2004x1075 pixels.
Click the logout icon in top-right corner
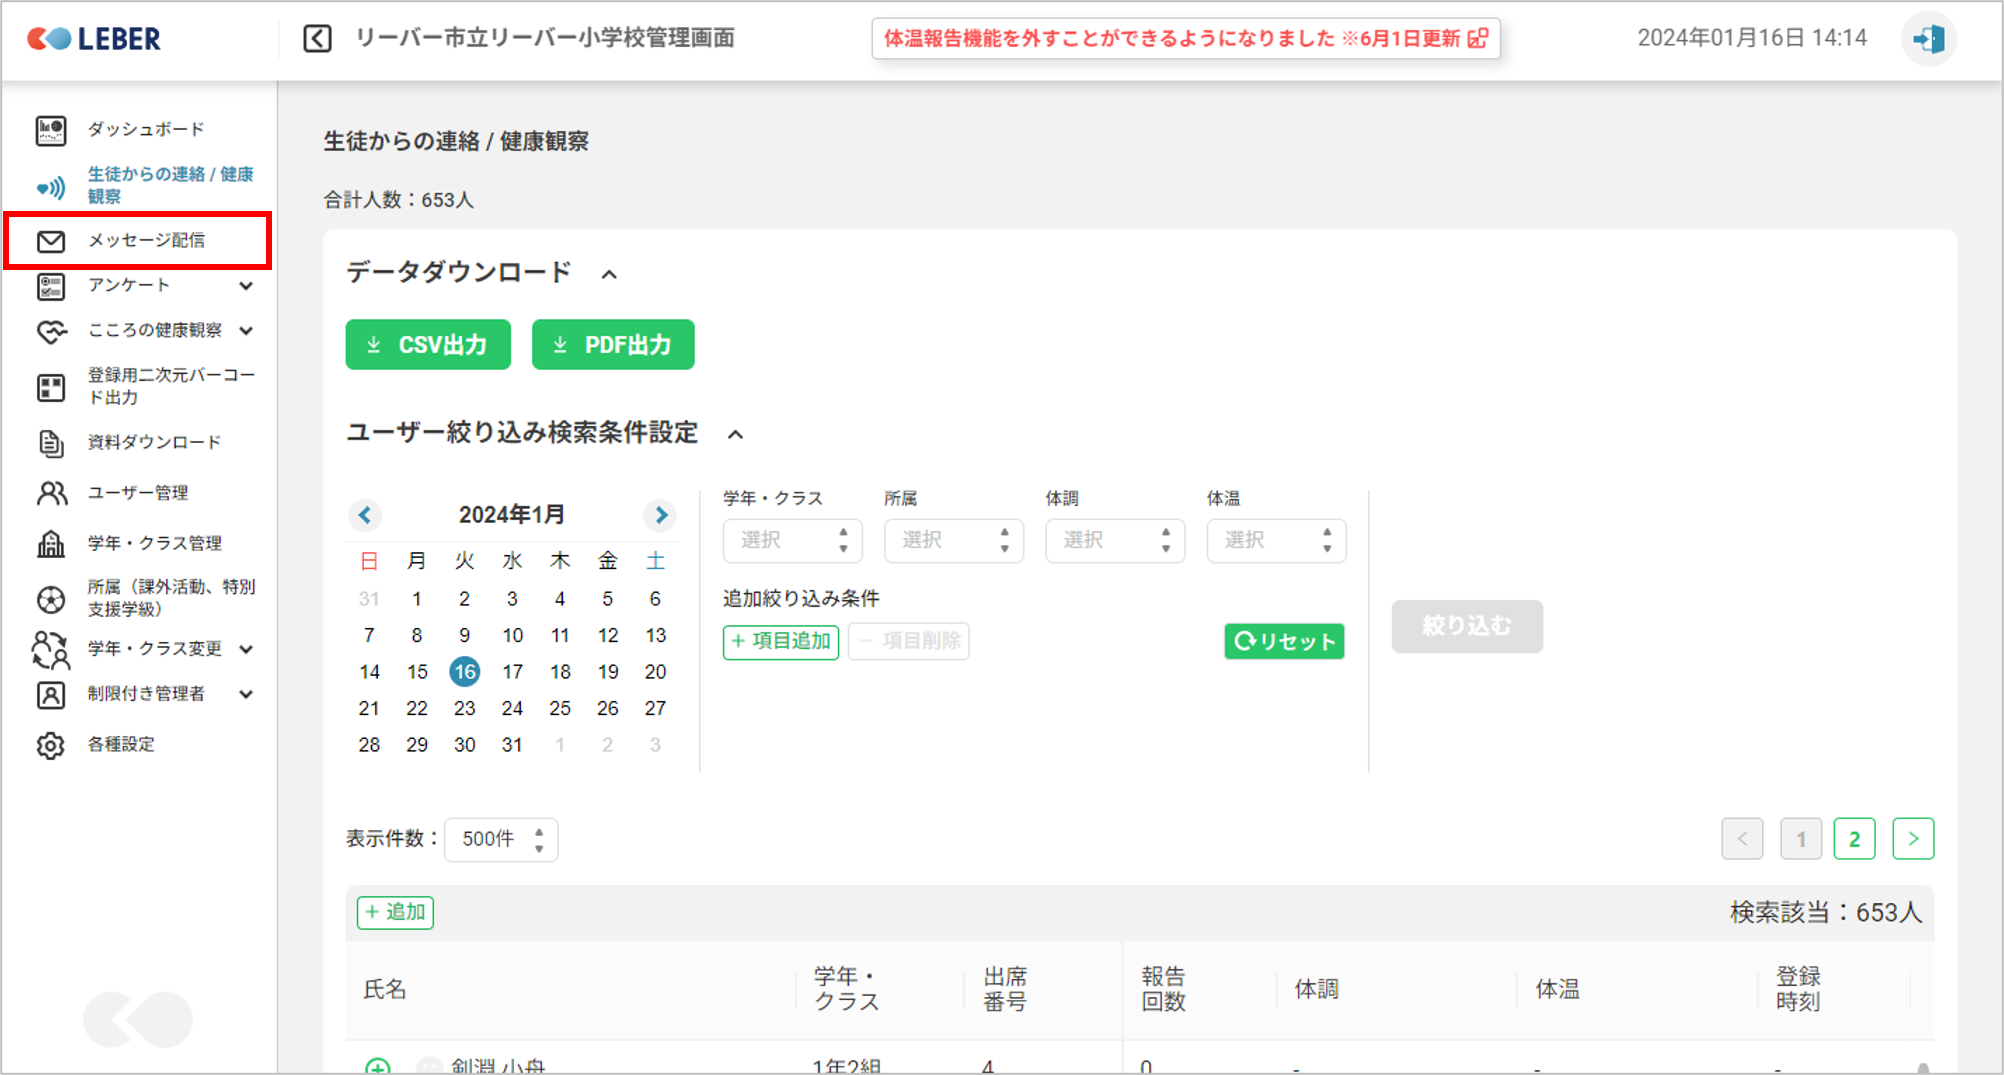tap(1927, 39)
